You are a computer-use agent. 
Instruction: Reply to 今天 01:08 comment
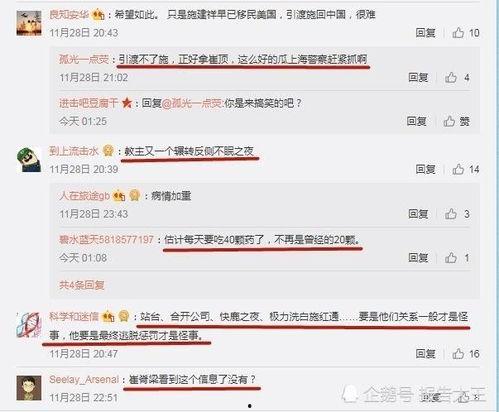tap(418, 258)
